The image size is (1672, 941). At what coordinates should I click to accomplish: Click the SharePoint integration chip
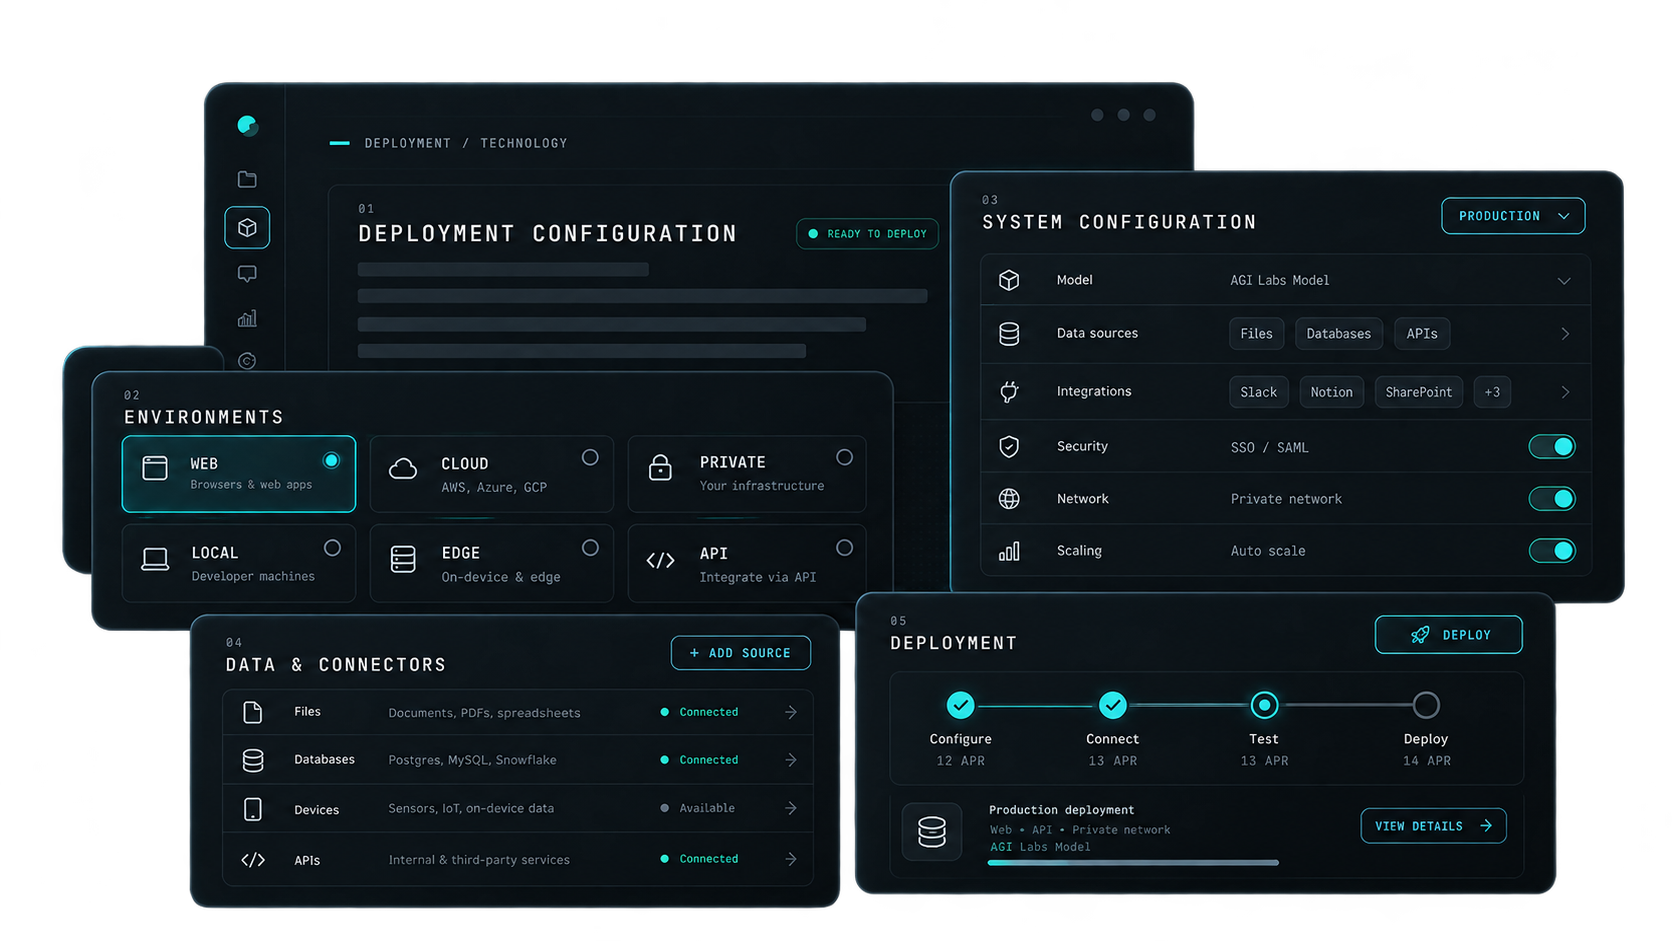point(1419,392)
